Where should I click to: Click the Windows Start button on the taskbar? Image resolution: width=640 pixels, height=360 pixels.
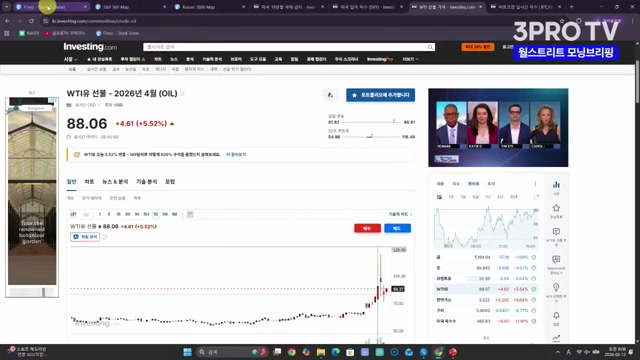pyautogui.click(x=187, y=352)
